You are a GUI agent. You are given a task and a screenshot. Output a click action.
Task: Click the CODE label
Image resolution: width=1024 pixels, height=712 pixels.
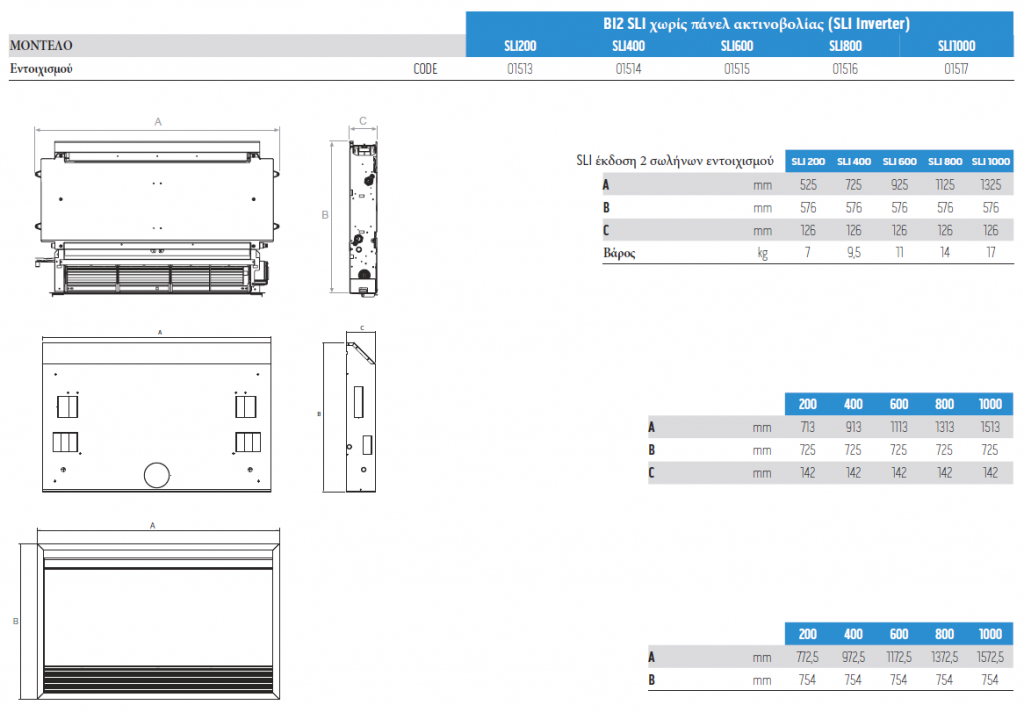pos(425,70)
